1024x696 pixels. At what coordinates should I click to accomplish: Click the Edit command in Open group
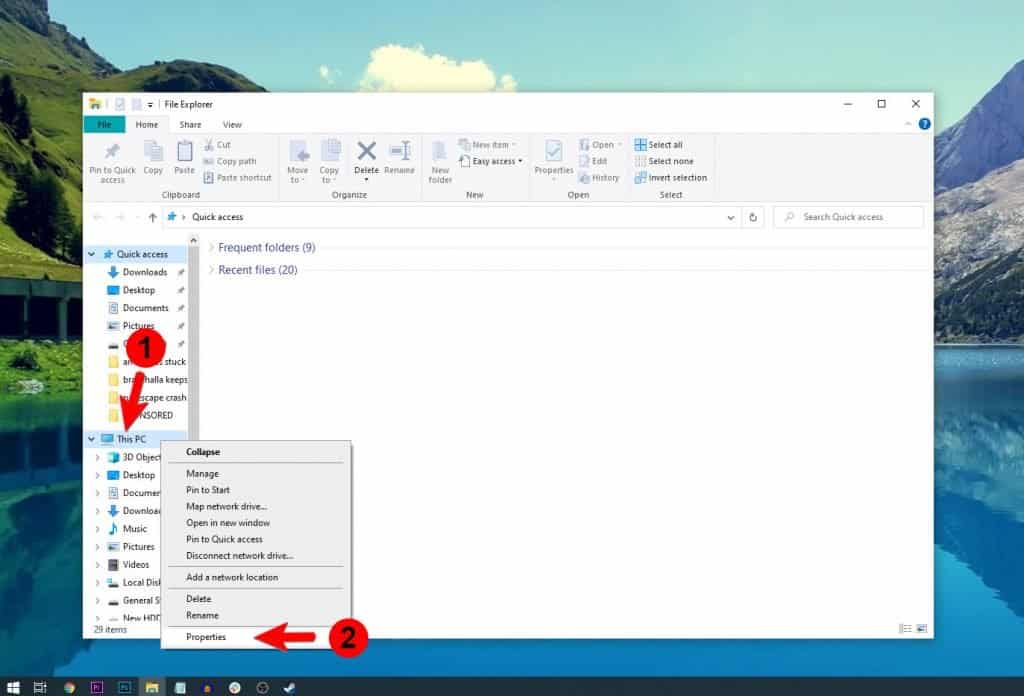[x=593, y=161]
